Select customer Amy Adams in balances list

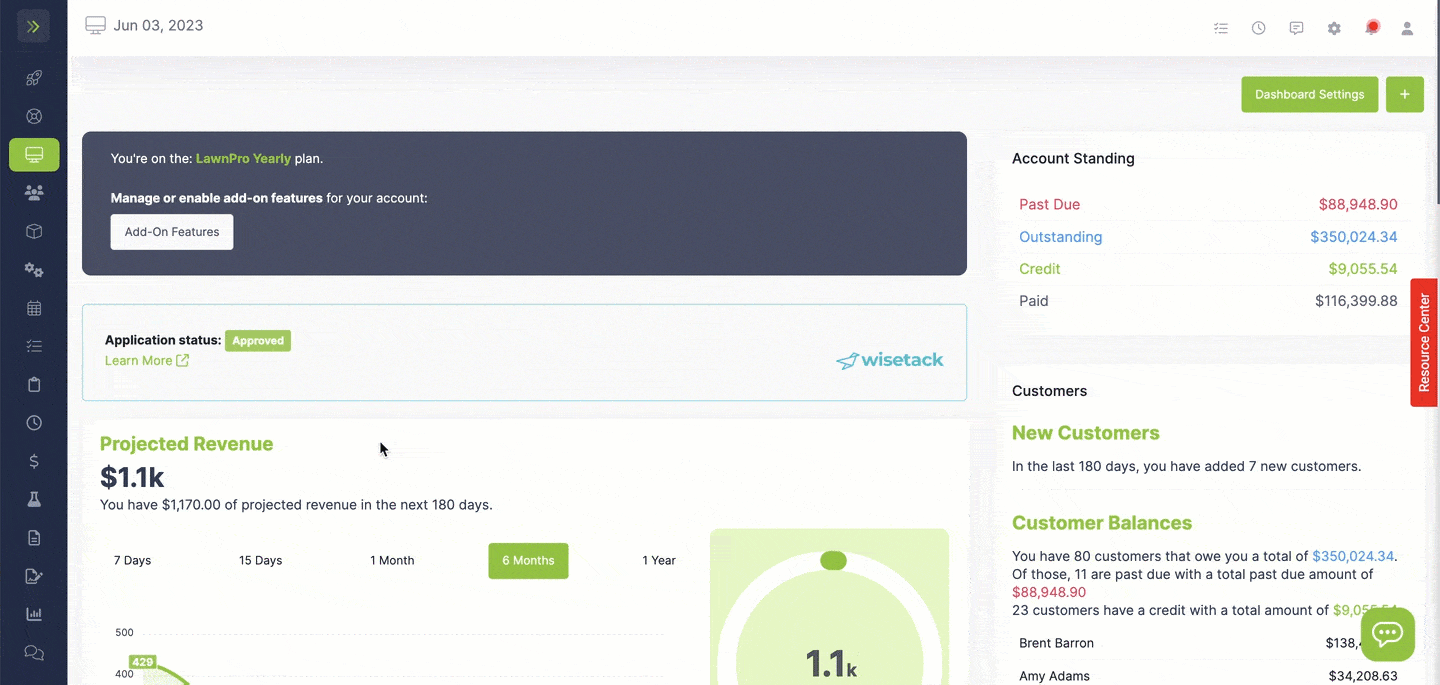pyautogui.click(x=1054, y=676)
